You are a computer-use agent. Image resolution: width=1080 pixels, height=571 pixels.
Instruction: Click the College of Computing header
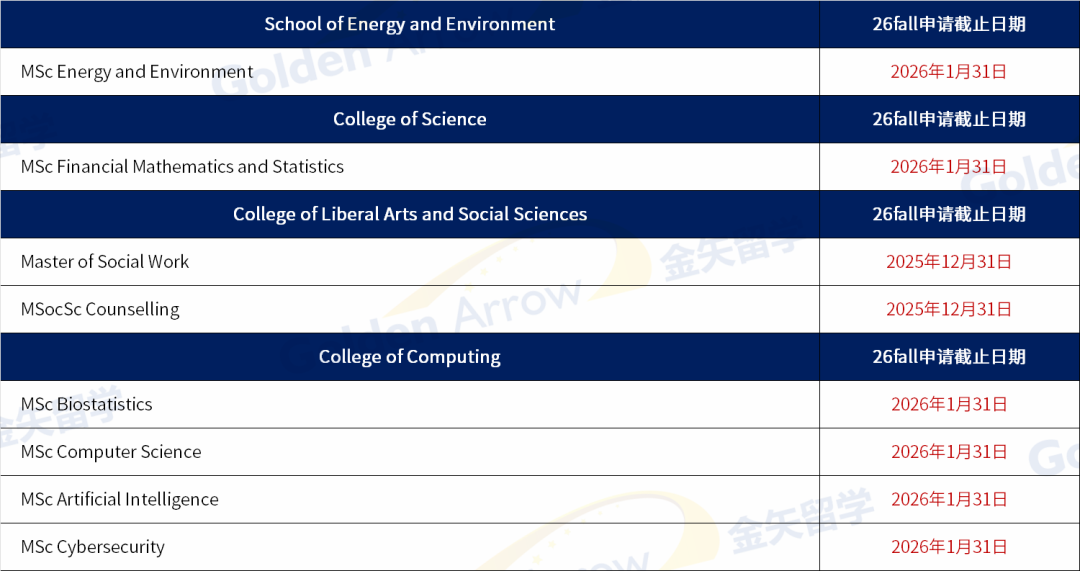[409, 357]
